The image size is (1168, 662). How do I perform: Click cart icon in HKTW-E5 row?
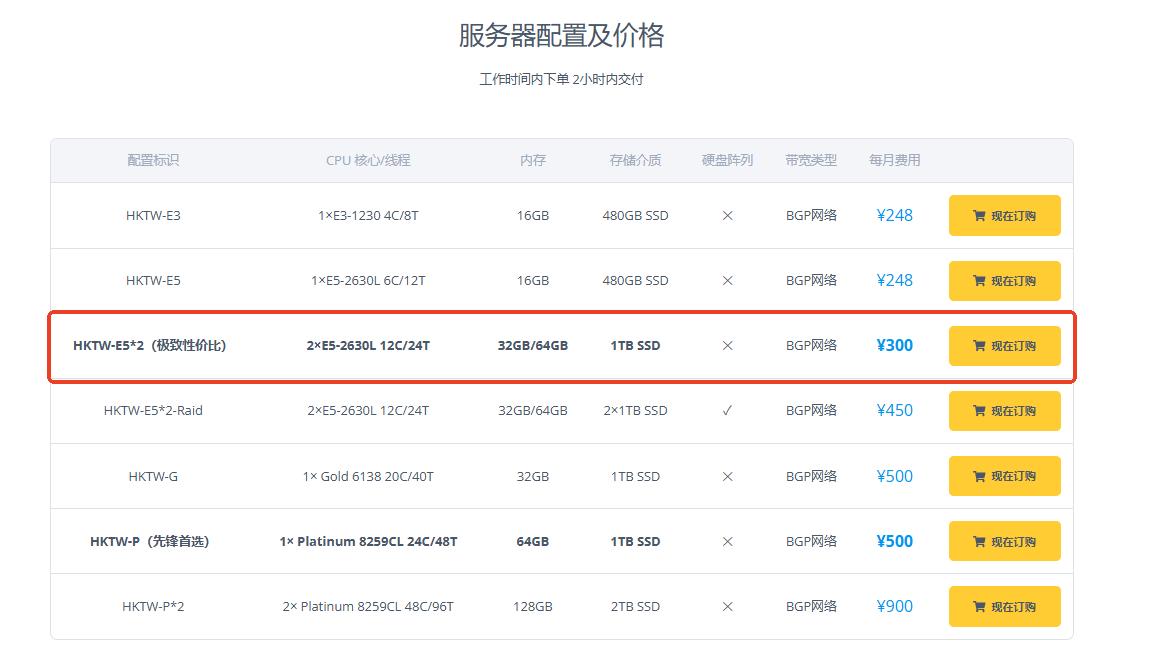coord(979,281)
